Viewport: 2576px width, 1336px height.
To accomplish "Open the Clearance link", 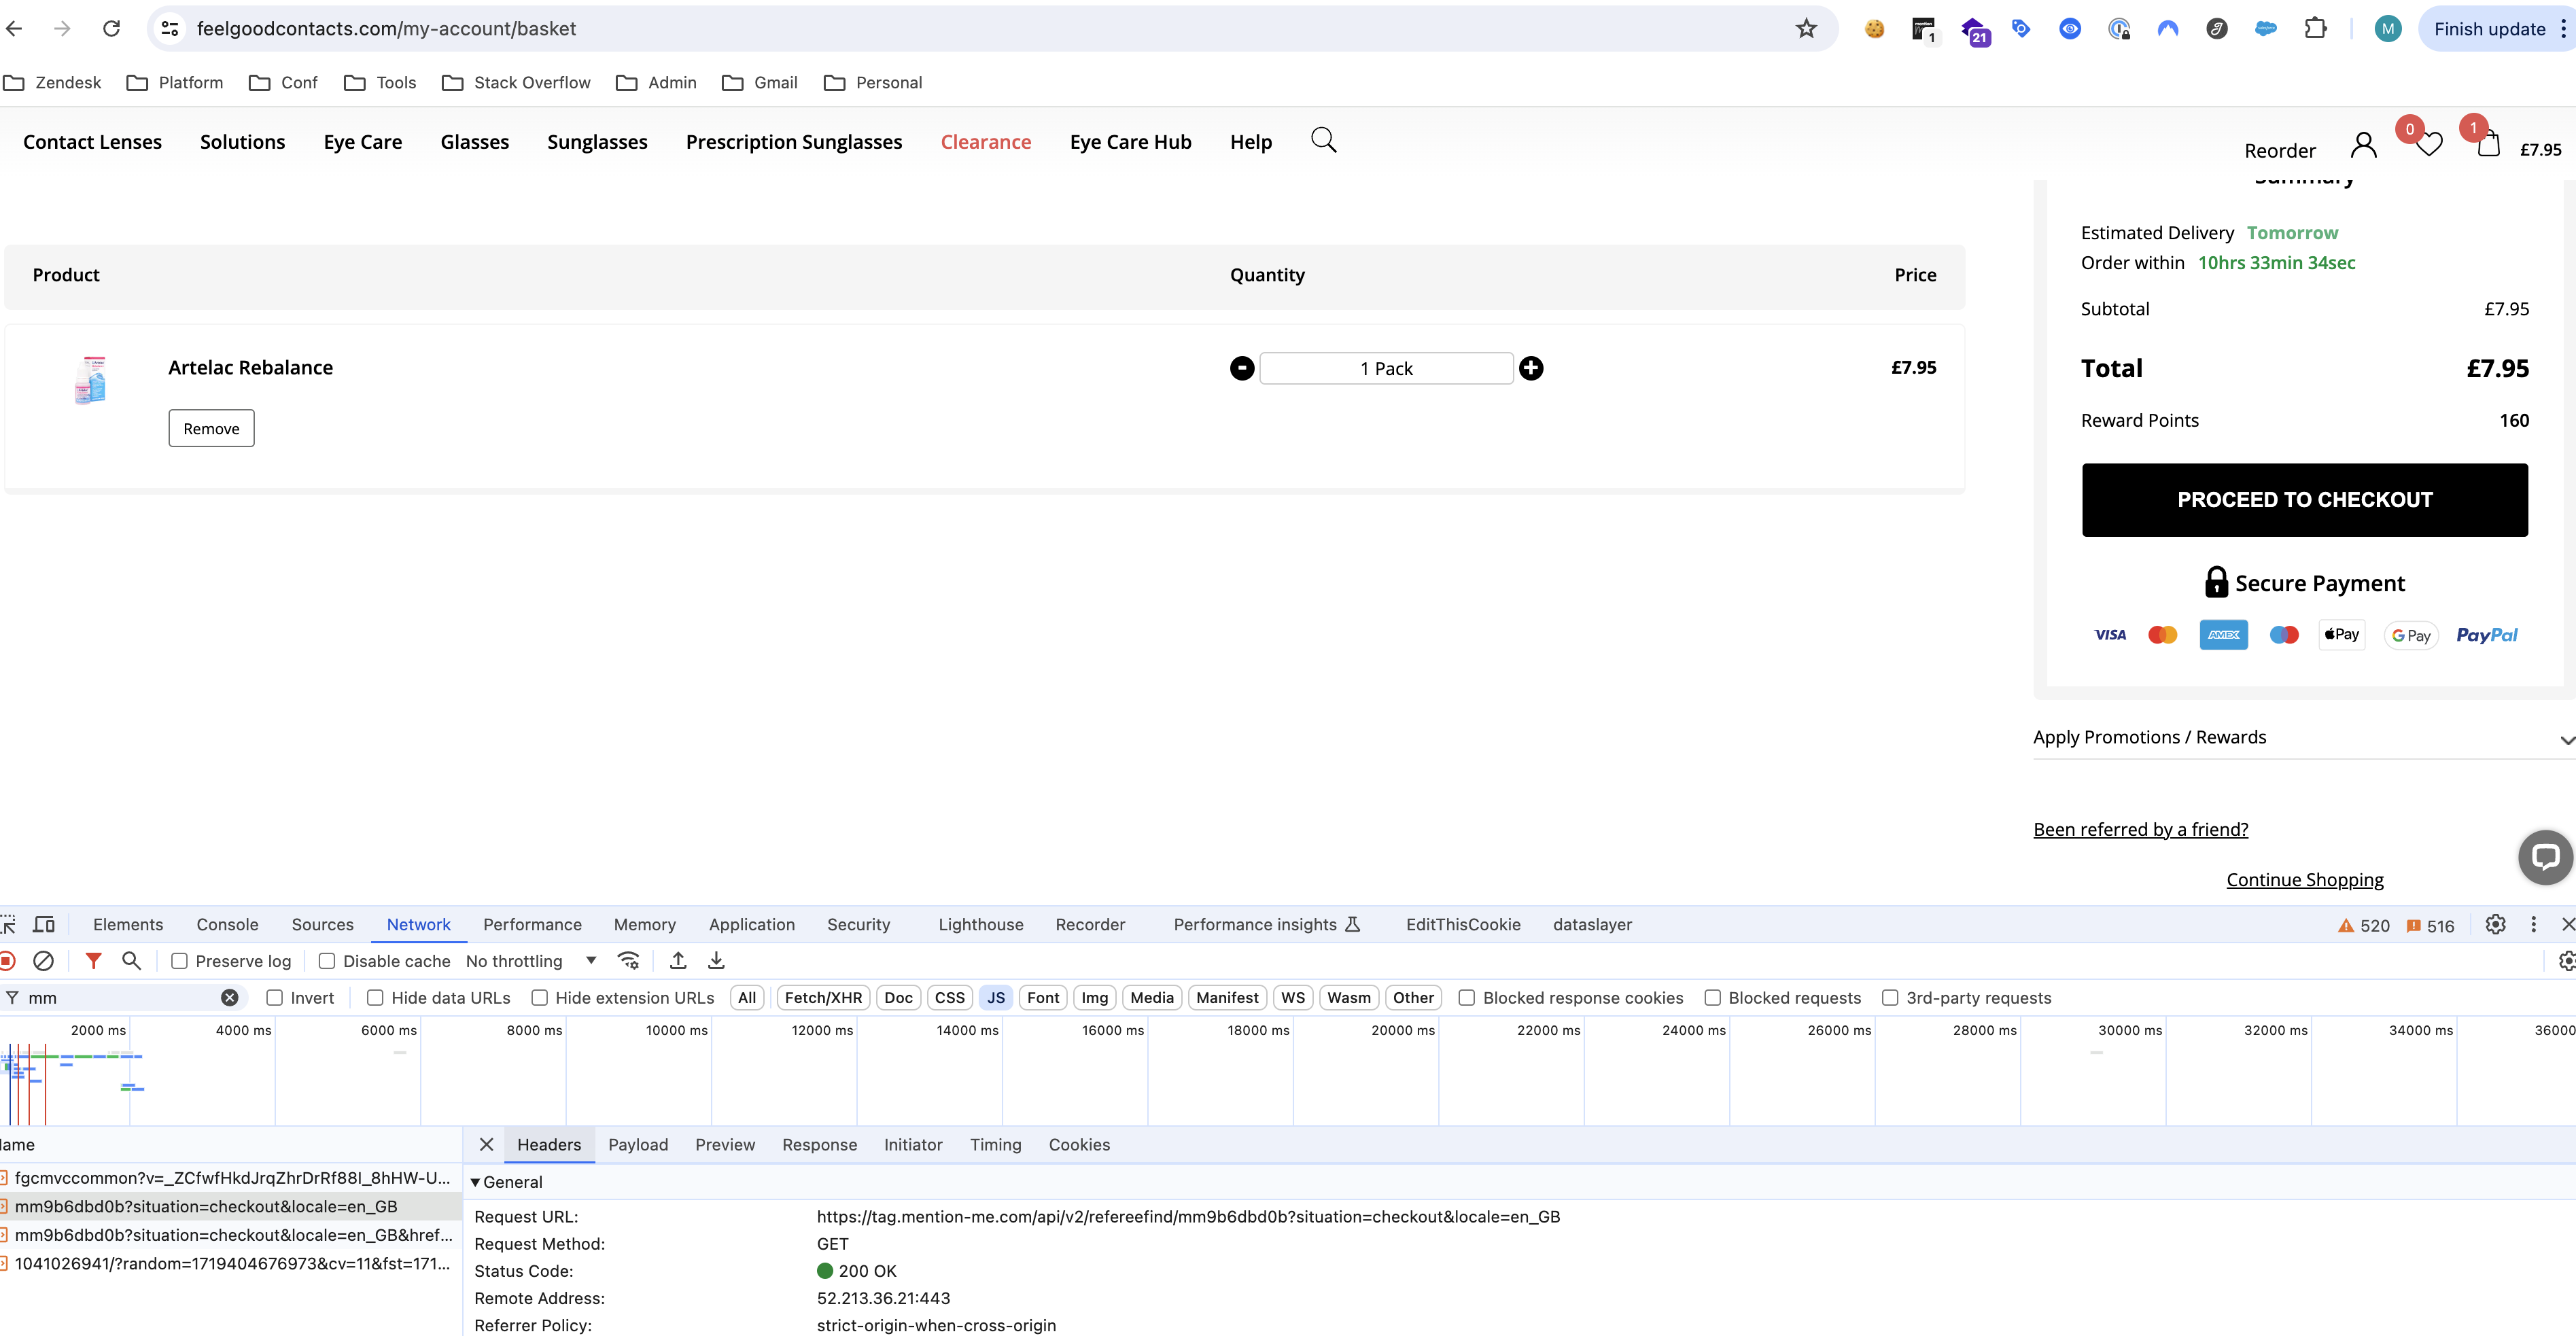I will [985, 141].
